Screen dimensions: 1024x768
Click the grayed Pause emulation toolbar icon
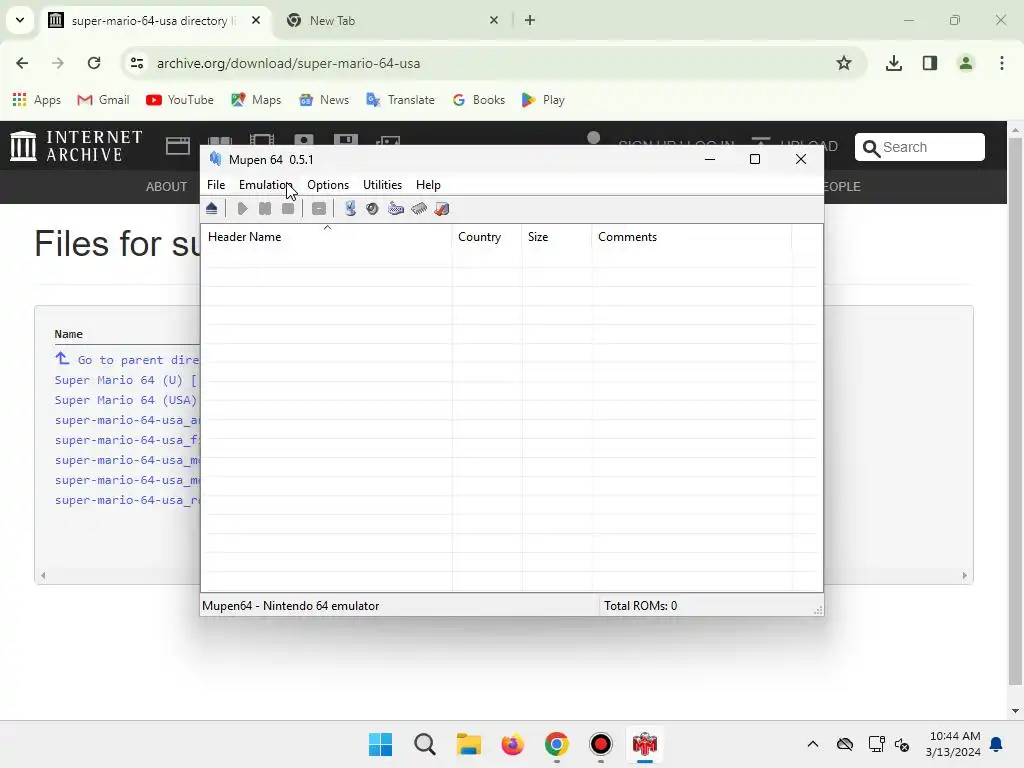[264, 209]
